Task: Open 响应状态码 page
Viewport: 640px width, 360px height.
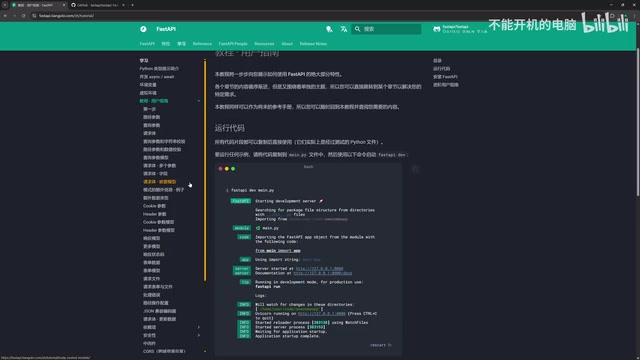Action: click(x=153, y=254)
